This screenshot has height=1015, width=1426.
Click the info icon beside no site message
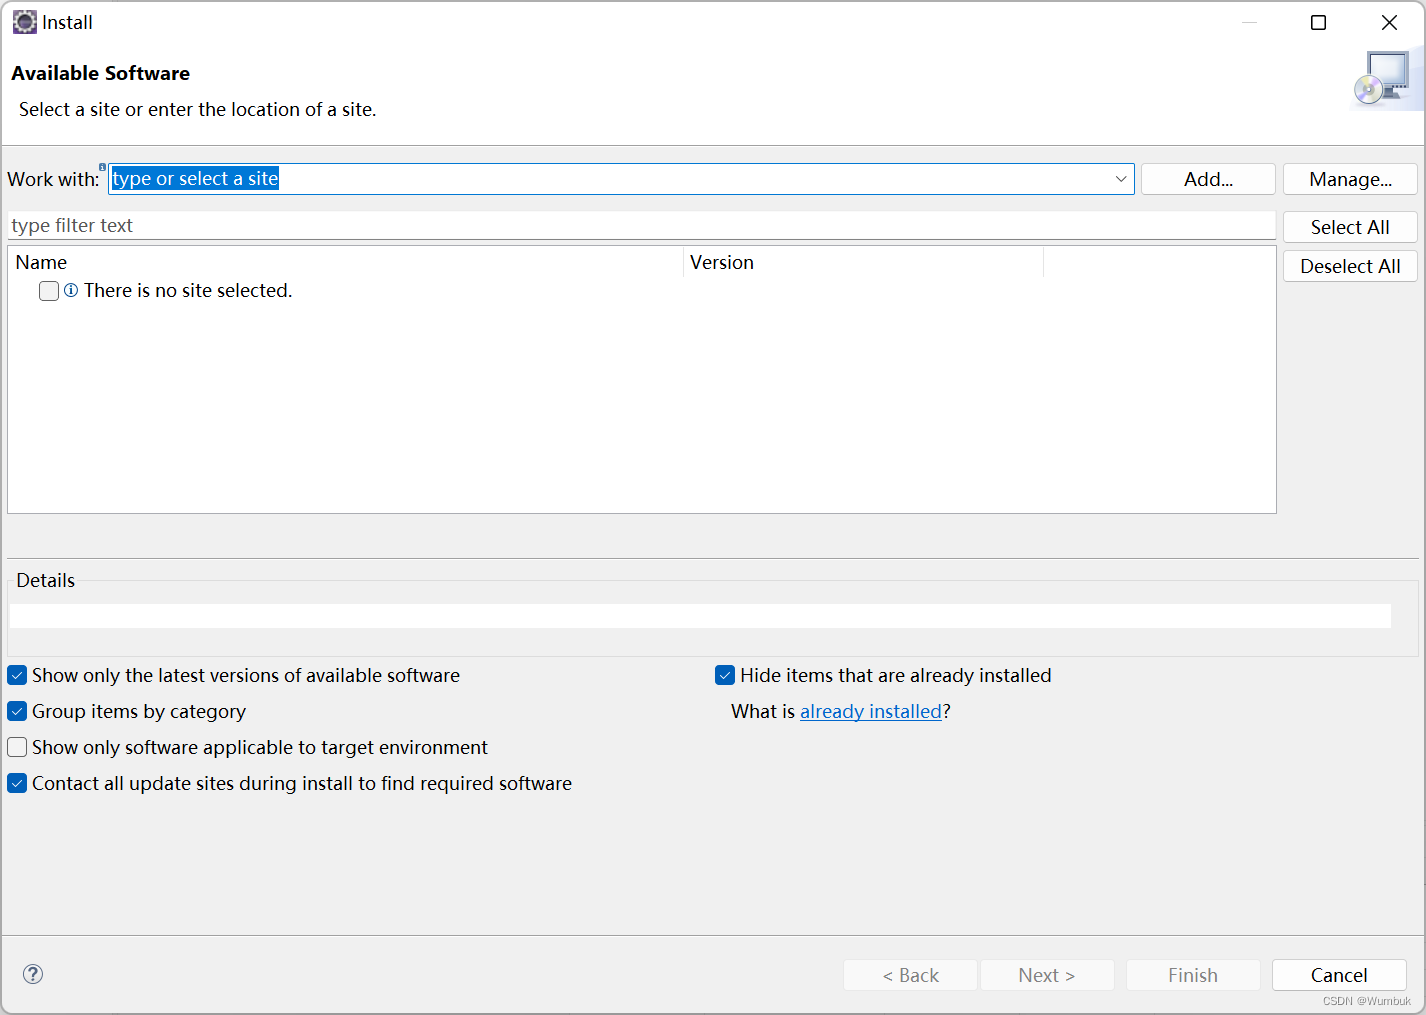(x=69, y=290)
